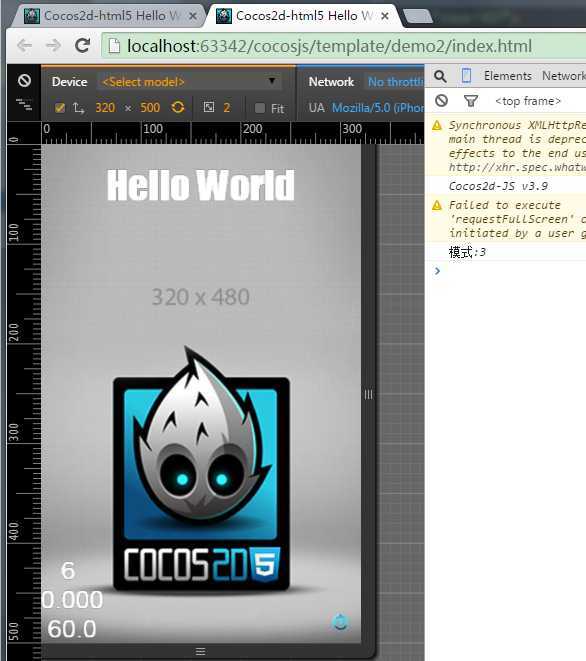The width and height of the screenshot is (586, 661).
Task: Toggle device mode phone icon
Action: [x=466, y=76]
